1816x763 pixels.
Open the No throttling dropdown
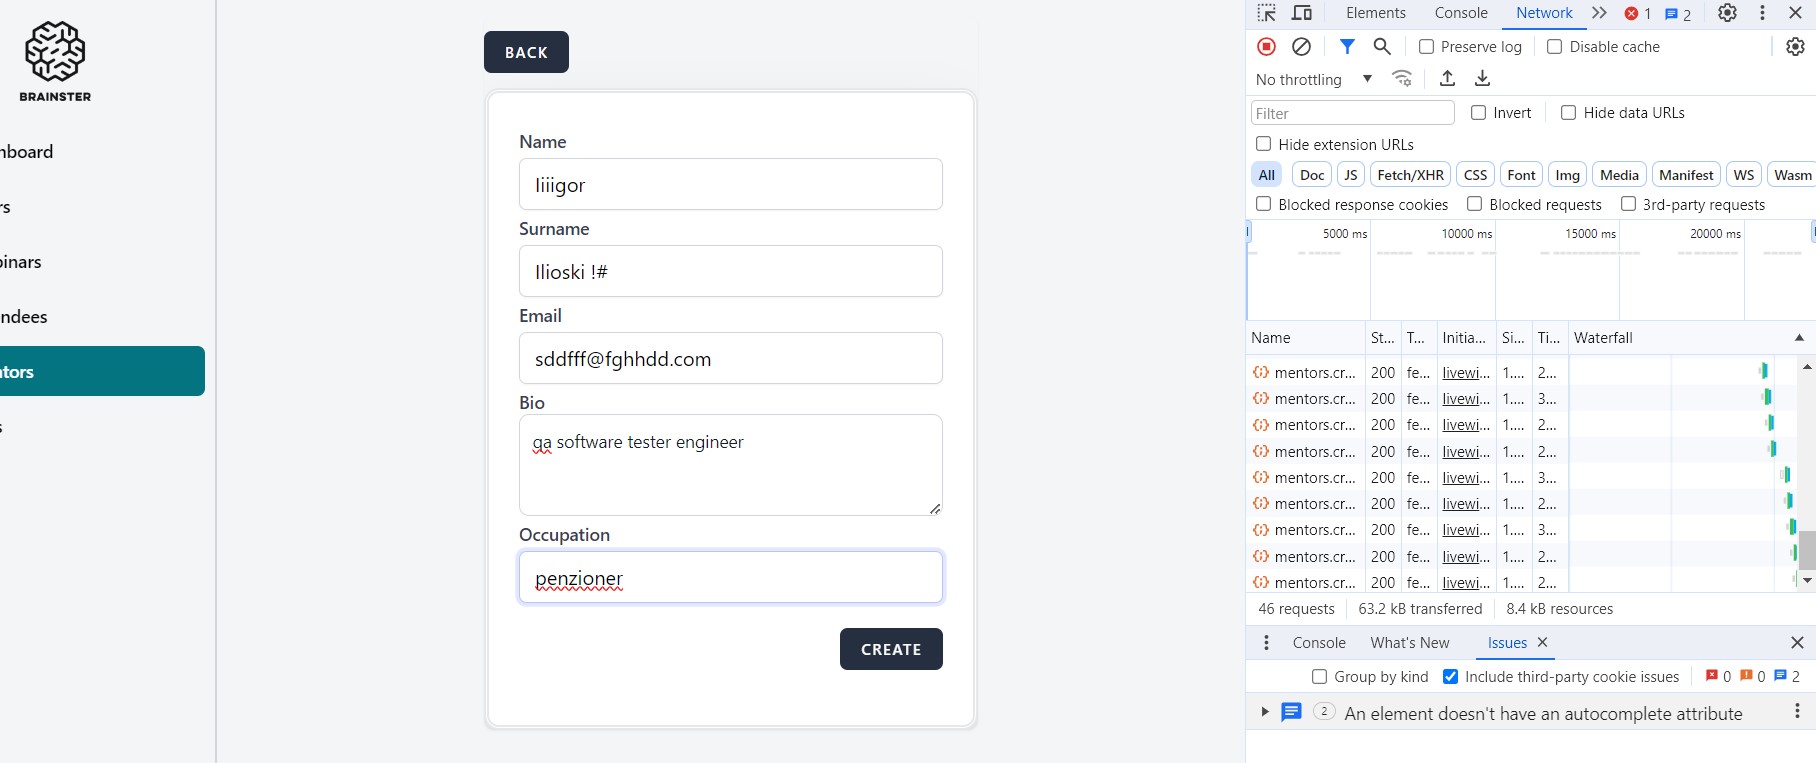click(1313, 80)
